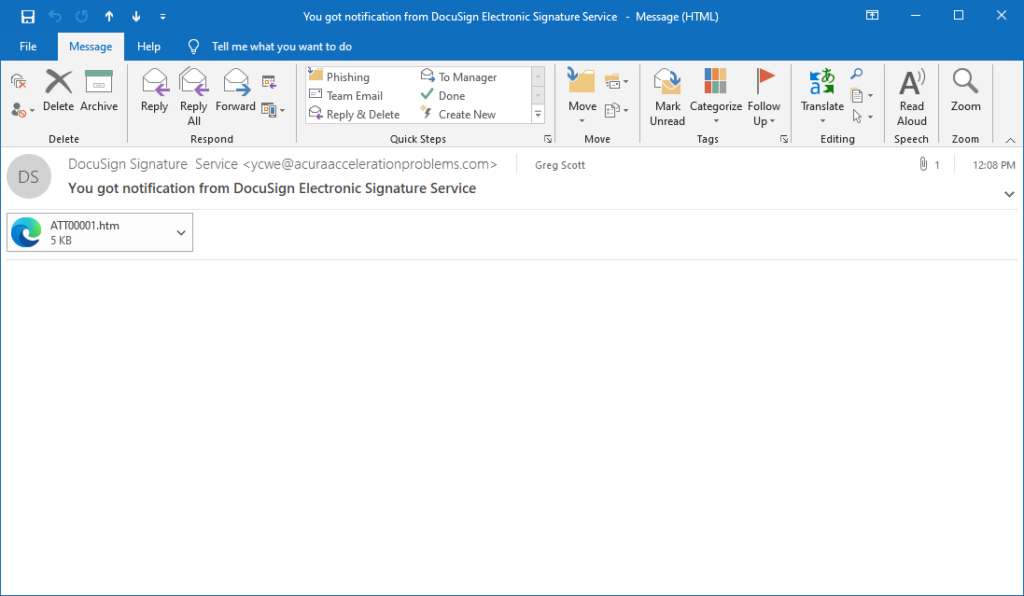Click recipient Greg Scott
This screenshot has width=1024, height=596.
[560, 165]
